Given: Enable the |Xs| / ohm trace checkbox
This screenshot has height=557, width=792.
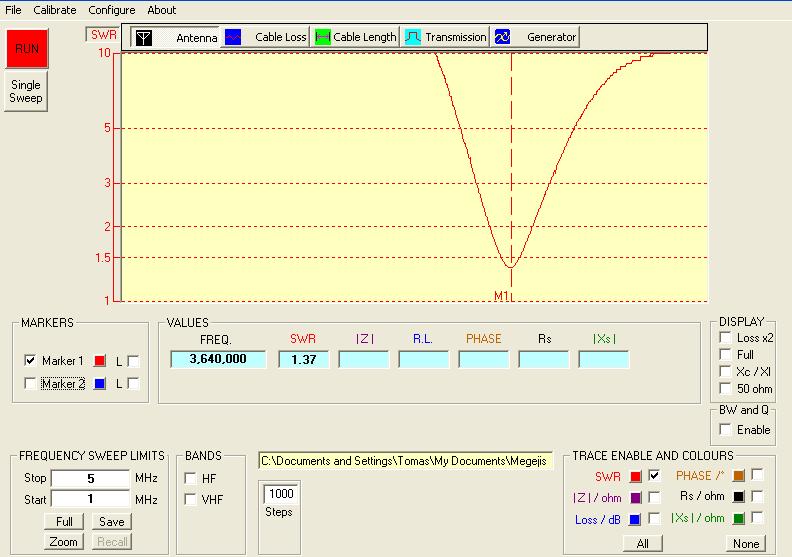Looking at the screenshot, I should tap(757, 517).
